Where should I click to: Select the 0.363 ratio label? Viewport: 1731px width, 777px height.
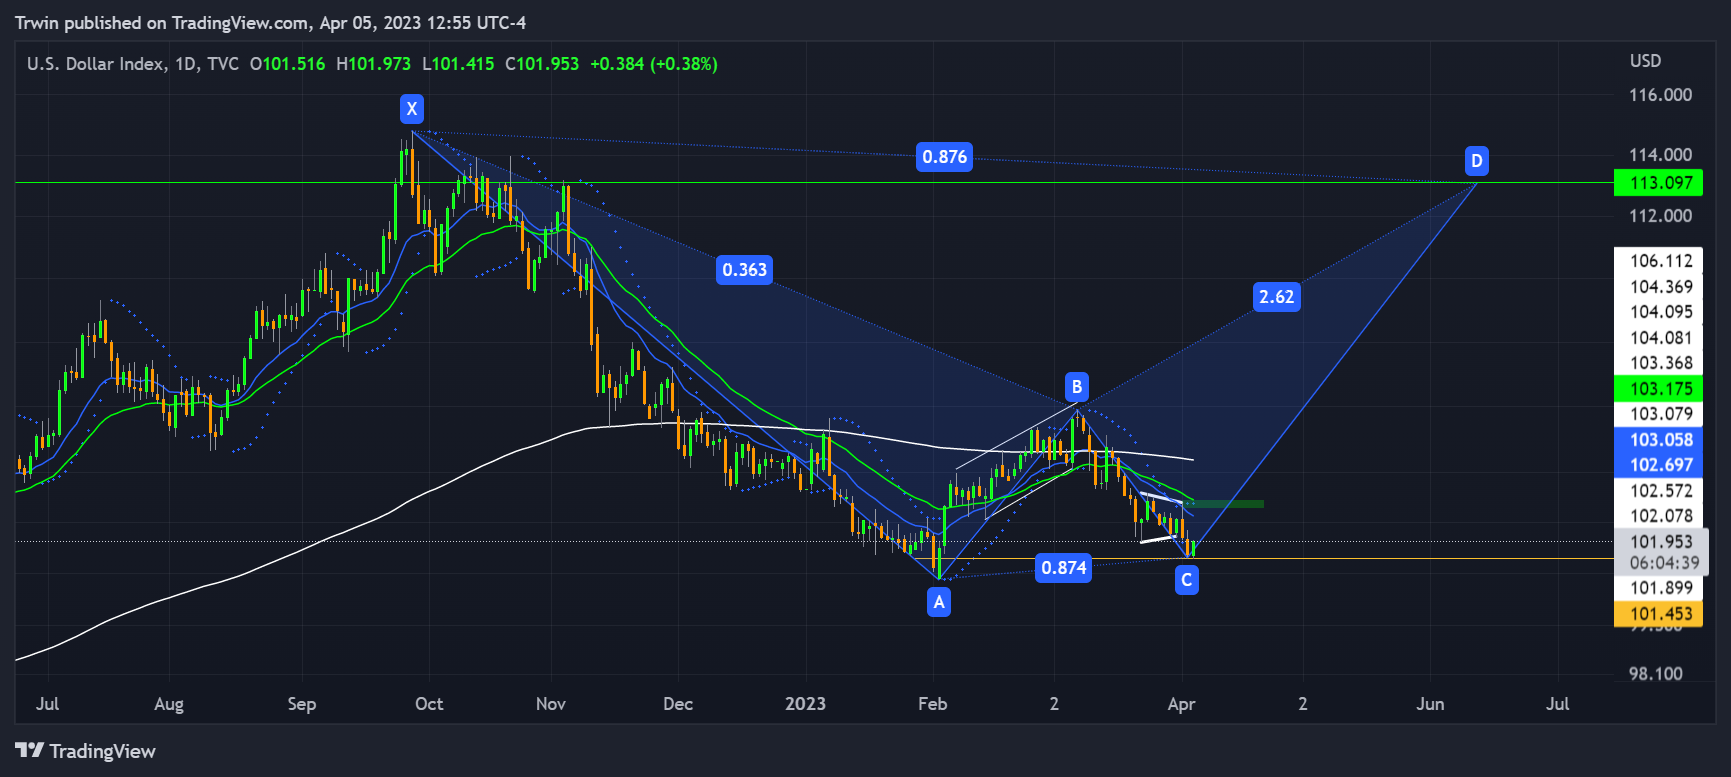click(x=744, y=270)
